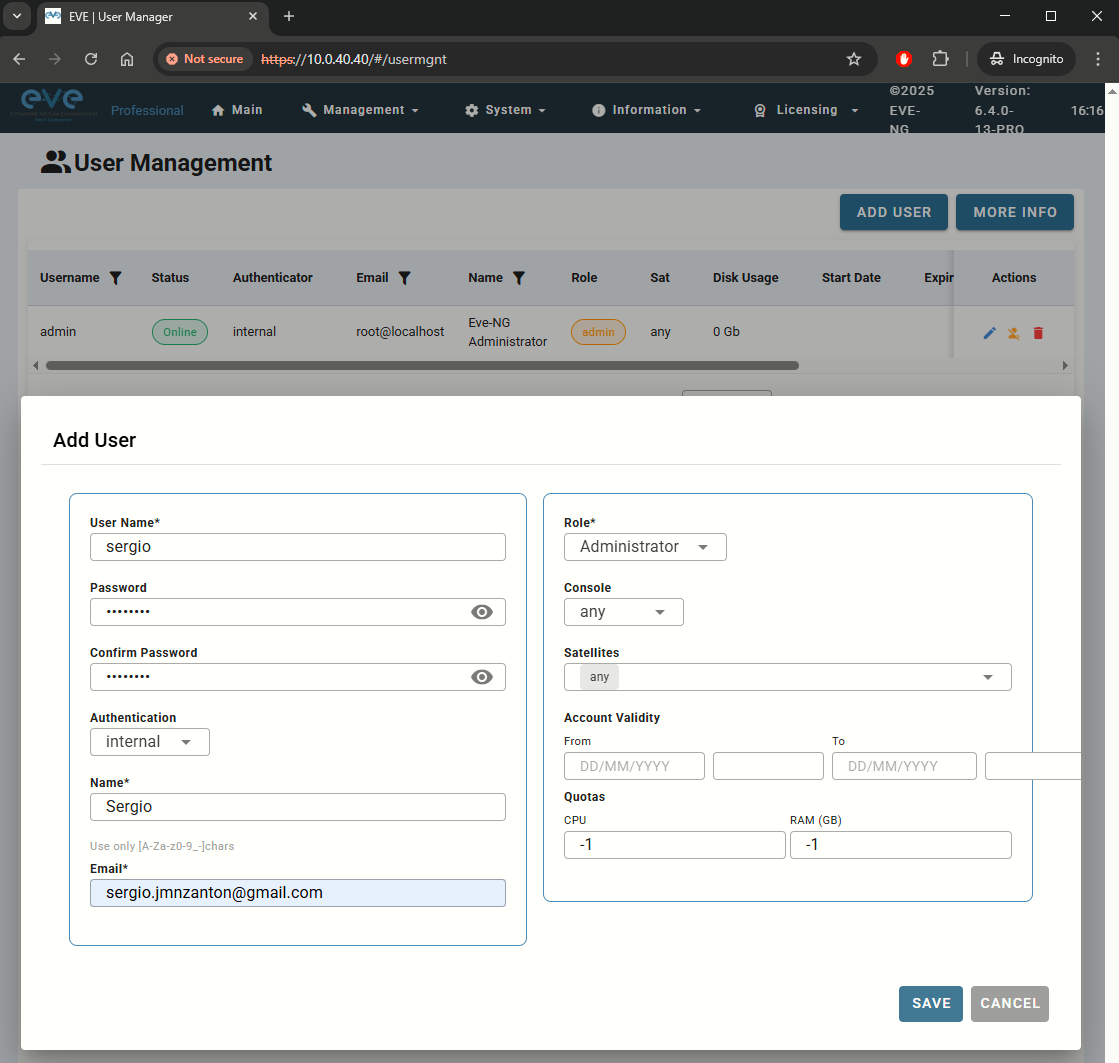Open the Chrome three-dot menu
Screen dimensions: 1119x1063
[x=1098, y=59]
